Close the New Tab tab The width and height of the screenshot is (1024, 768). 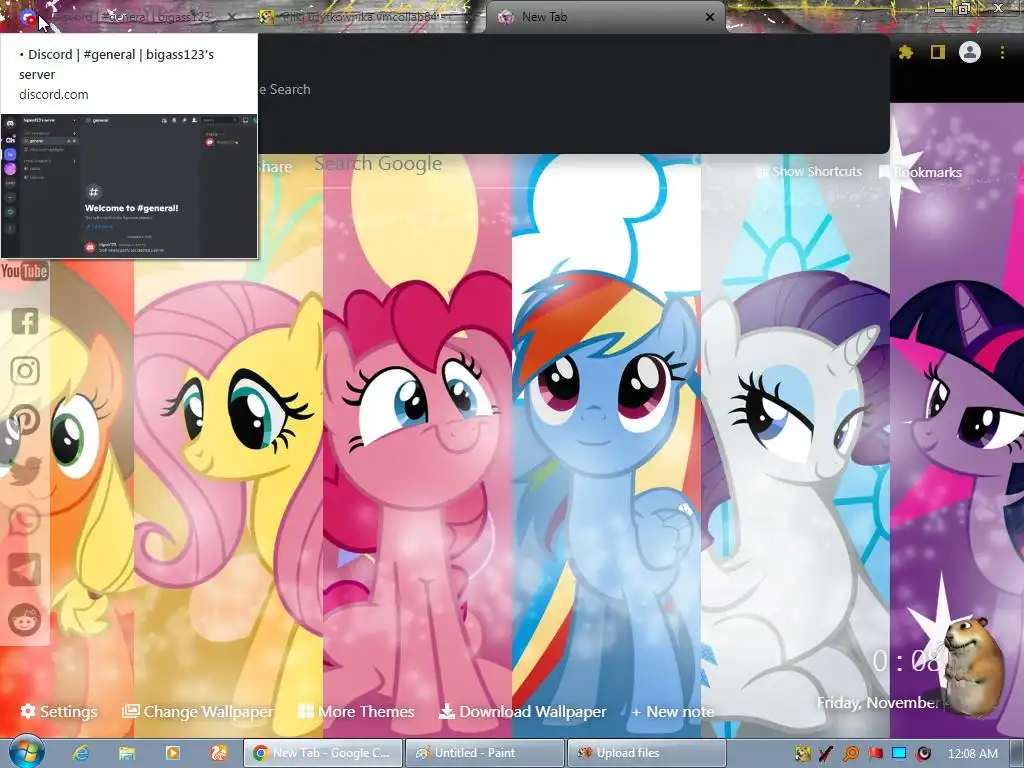click(710, 17)
